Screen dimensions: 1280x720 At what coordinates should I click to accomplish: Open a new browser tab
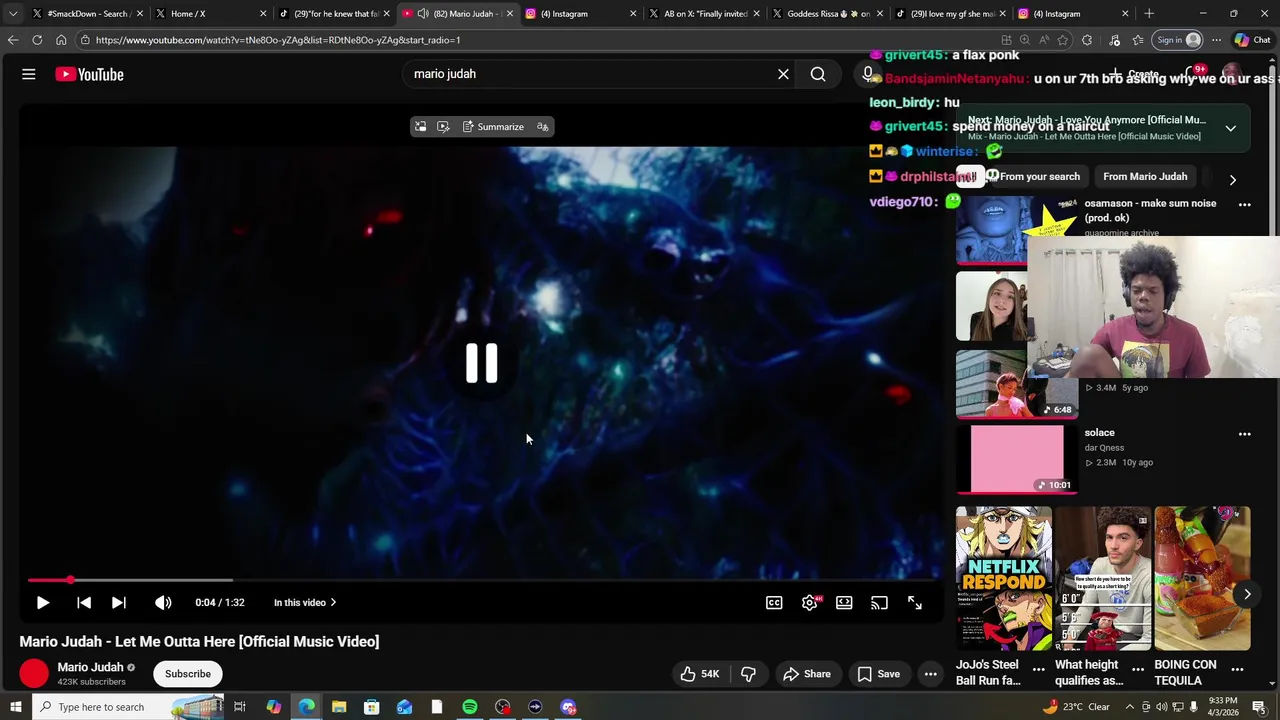1149,14
